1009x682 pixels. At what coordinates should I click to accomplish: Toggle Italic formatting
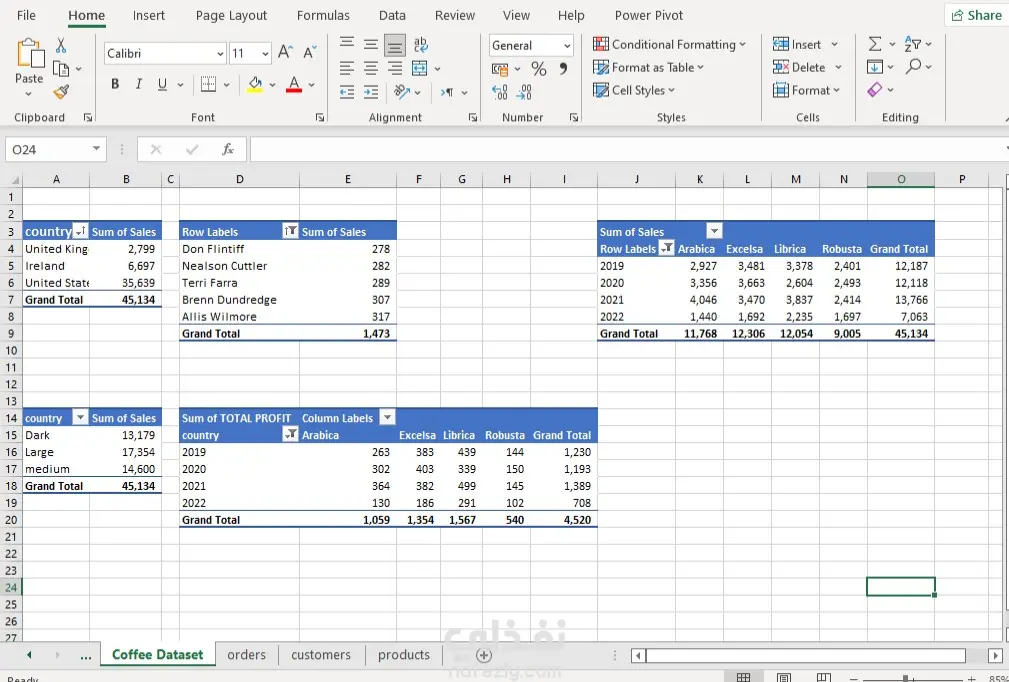(x=138, y=84)
